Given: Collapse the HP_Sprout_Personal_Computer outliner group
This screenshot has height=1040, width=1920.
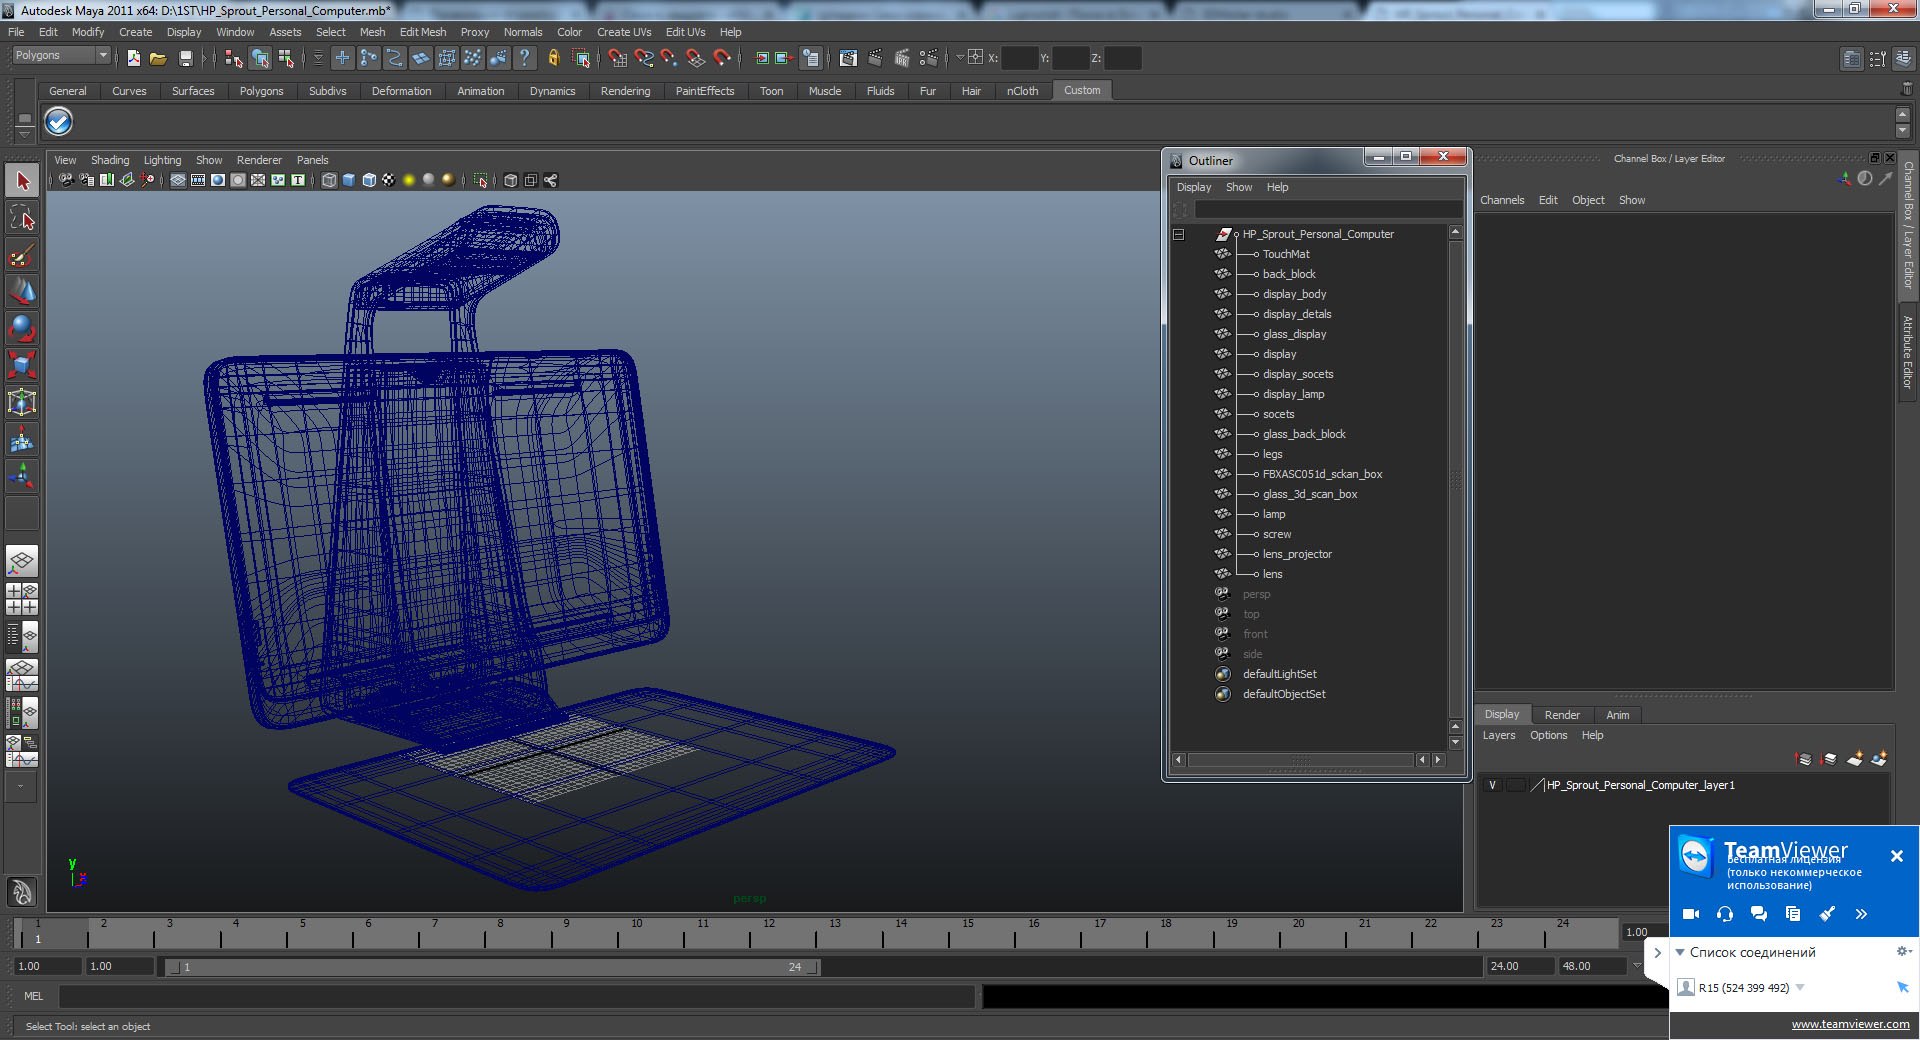Looking at the screenshot, I should (1179, 234).
